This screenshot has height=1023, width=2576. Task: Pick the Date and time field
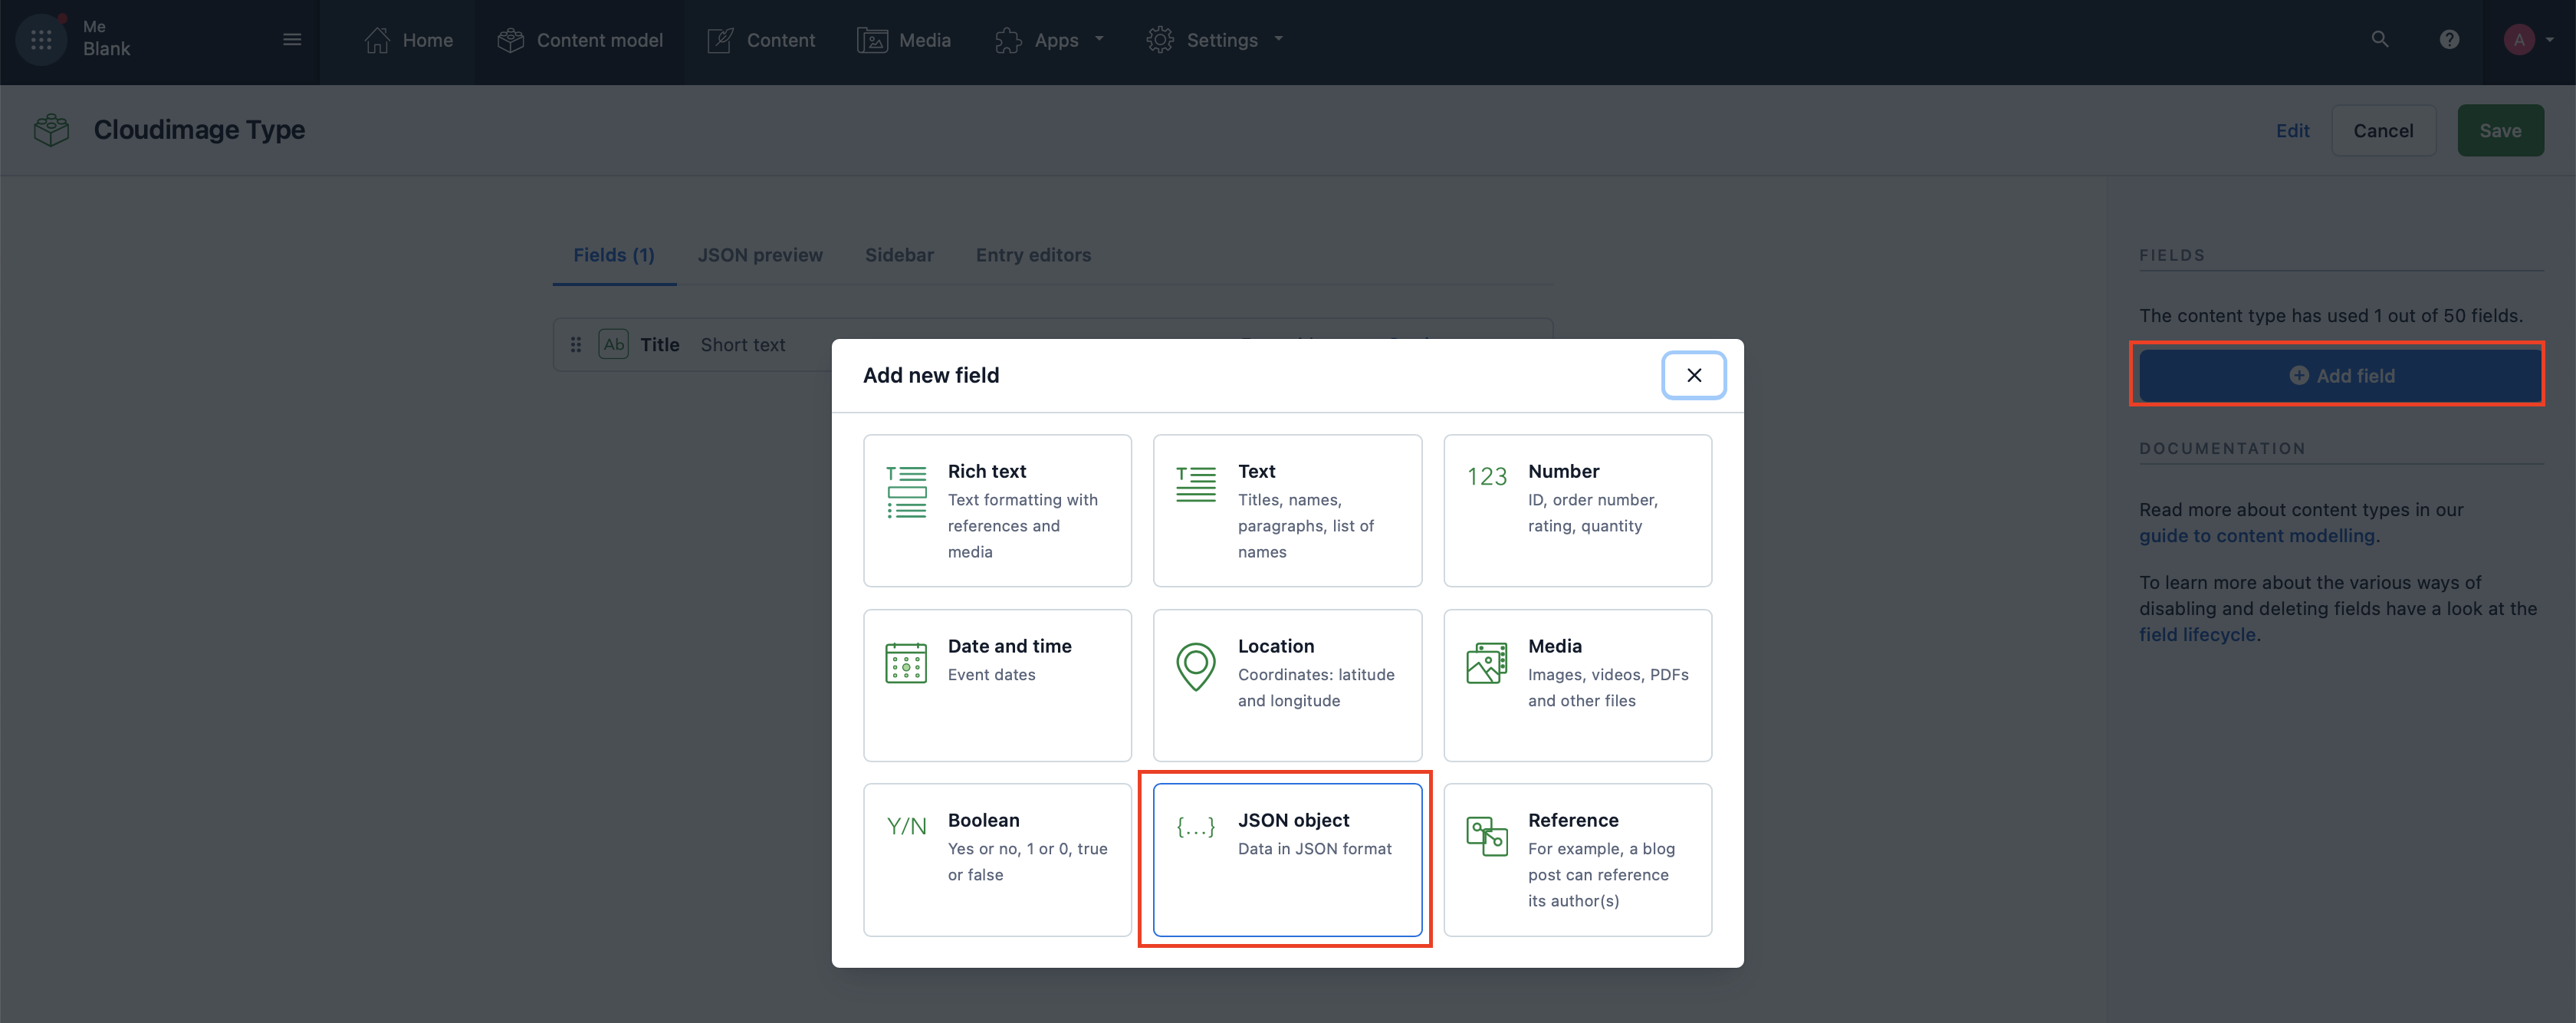click(x=997, y=685)
